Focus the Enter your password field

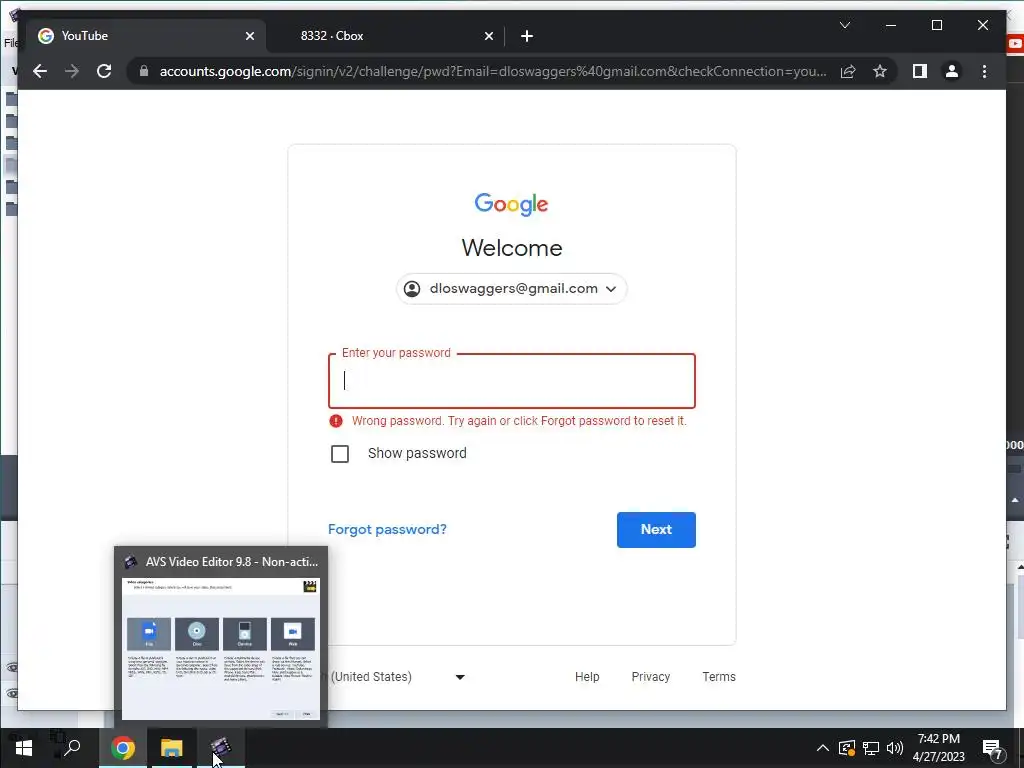[512, 381]
